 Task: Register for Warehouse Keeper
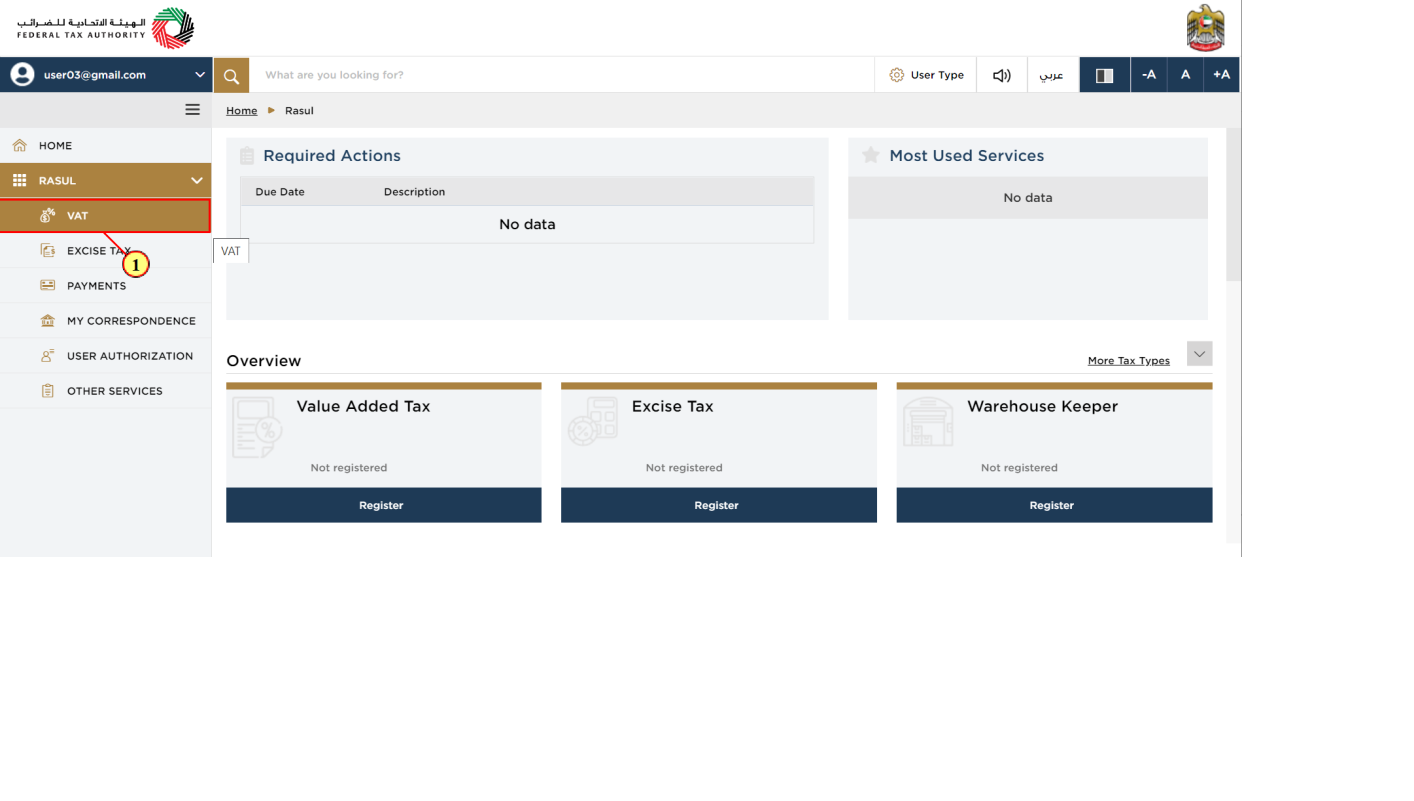(1054, 505)
